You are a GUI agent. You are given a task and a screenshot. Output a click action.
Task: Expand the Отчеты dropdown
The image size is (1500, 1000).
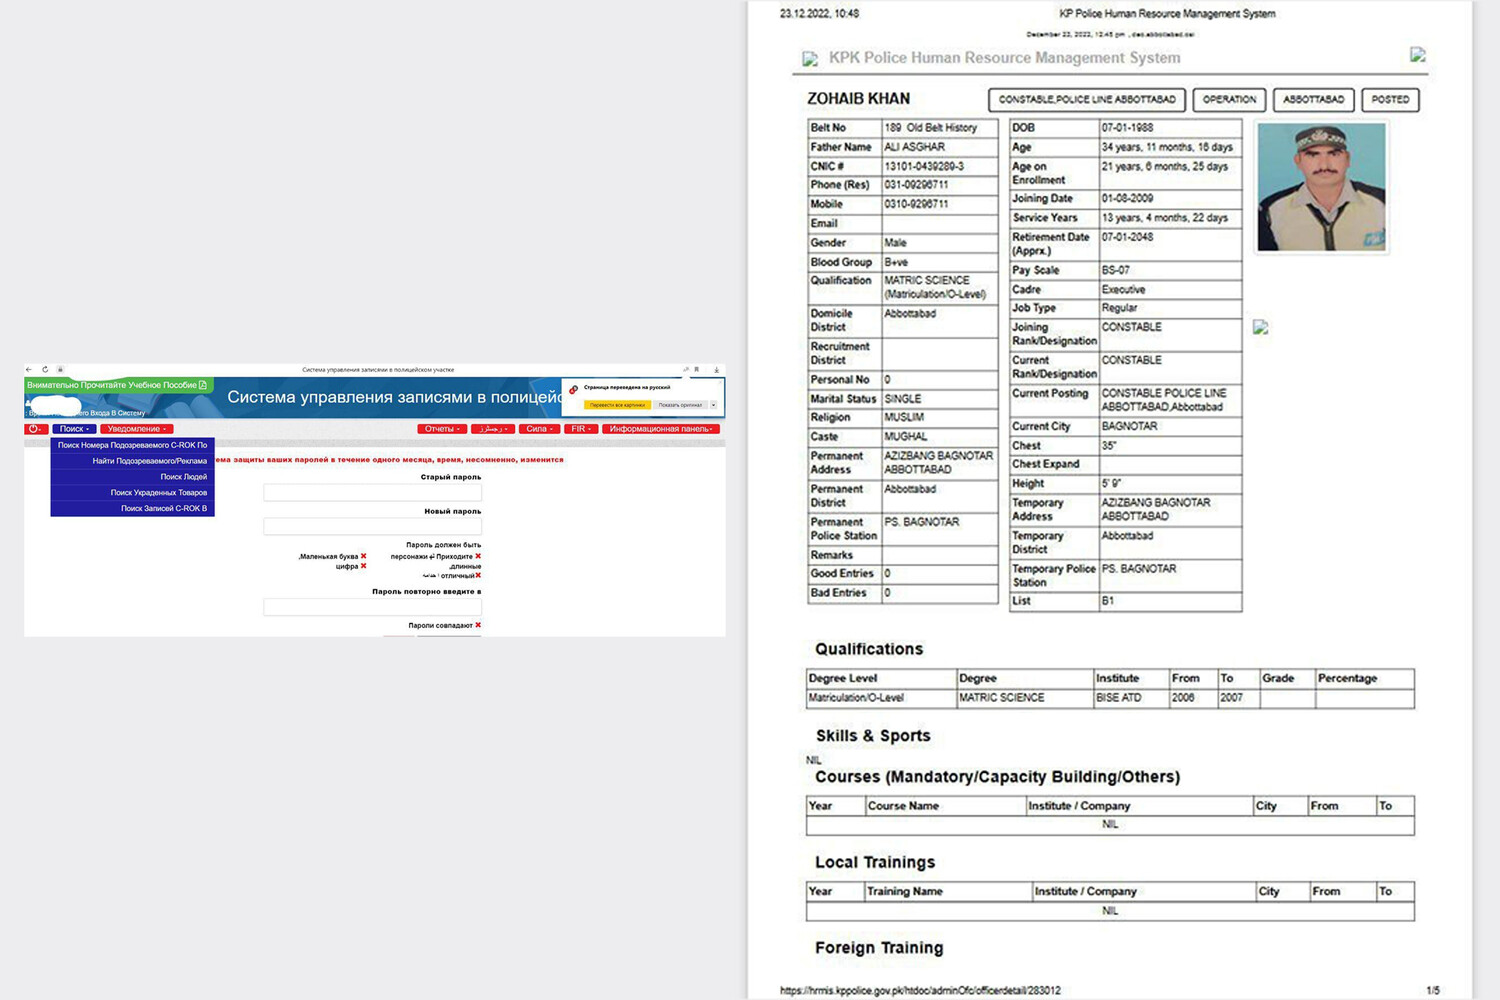441,429
